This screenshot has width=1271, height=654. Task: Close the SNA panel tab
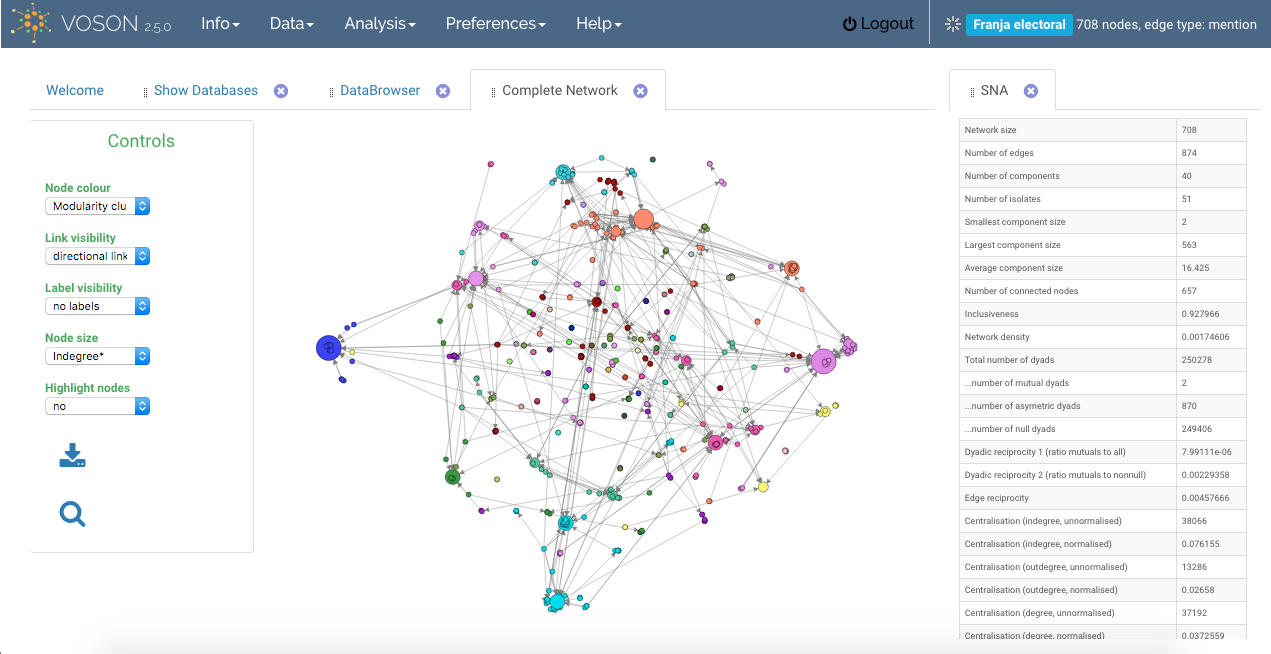click(x=1031, y=91)
